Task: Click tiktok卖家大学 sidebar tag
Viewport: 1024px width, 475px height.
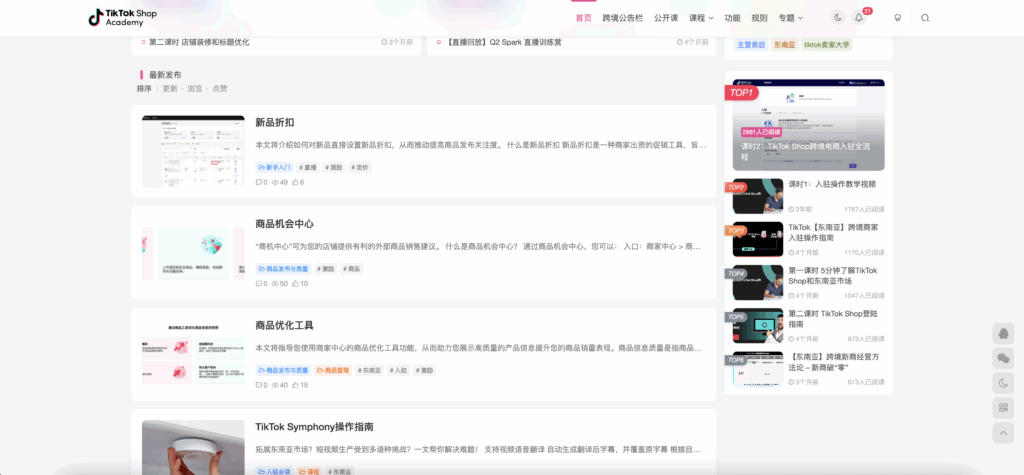Action: [827, 45]
